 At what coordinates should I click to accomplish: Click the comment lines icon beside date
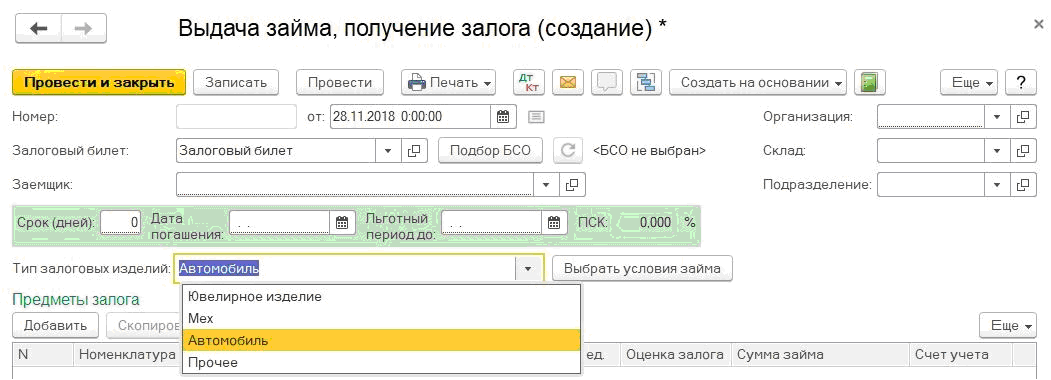coord(536,117)
